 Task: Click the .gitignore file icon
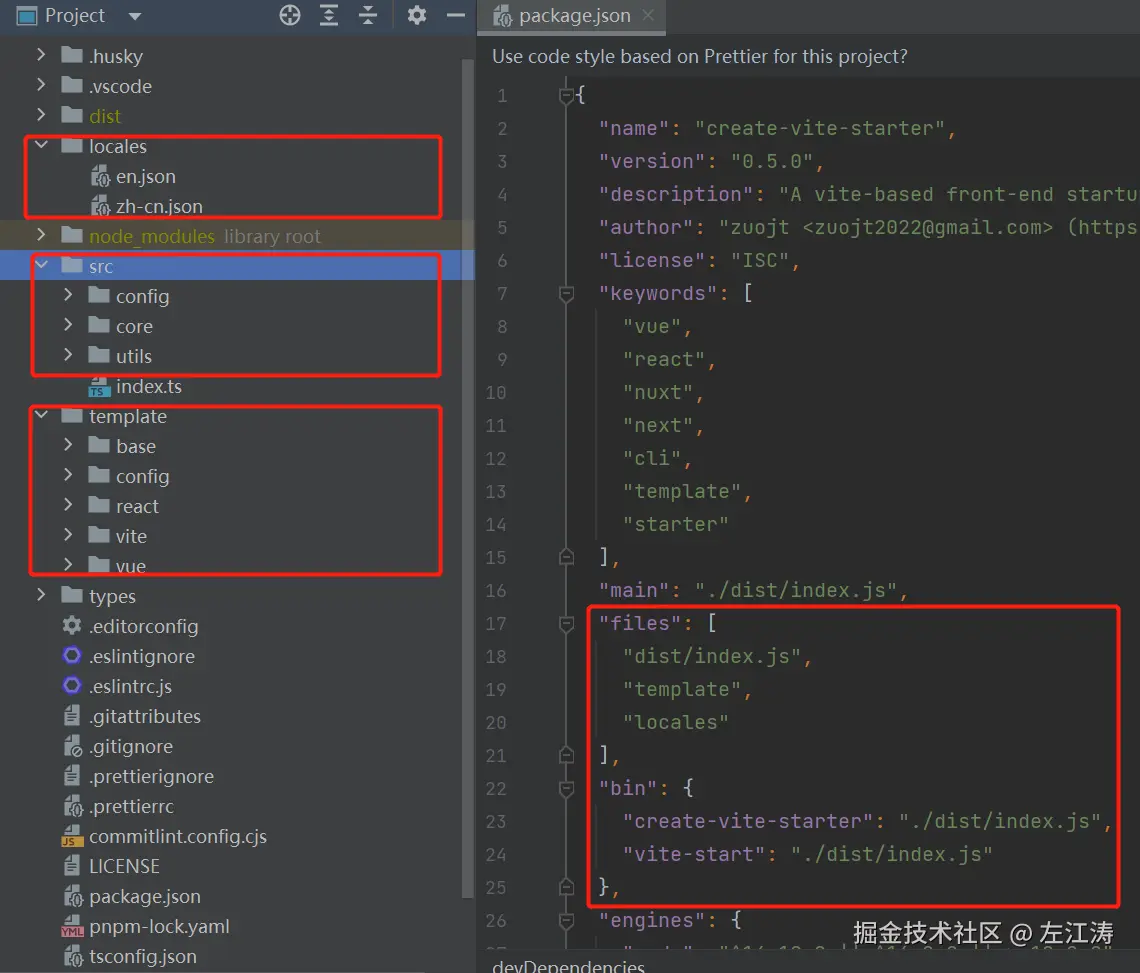(x=73, y=745)
